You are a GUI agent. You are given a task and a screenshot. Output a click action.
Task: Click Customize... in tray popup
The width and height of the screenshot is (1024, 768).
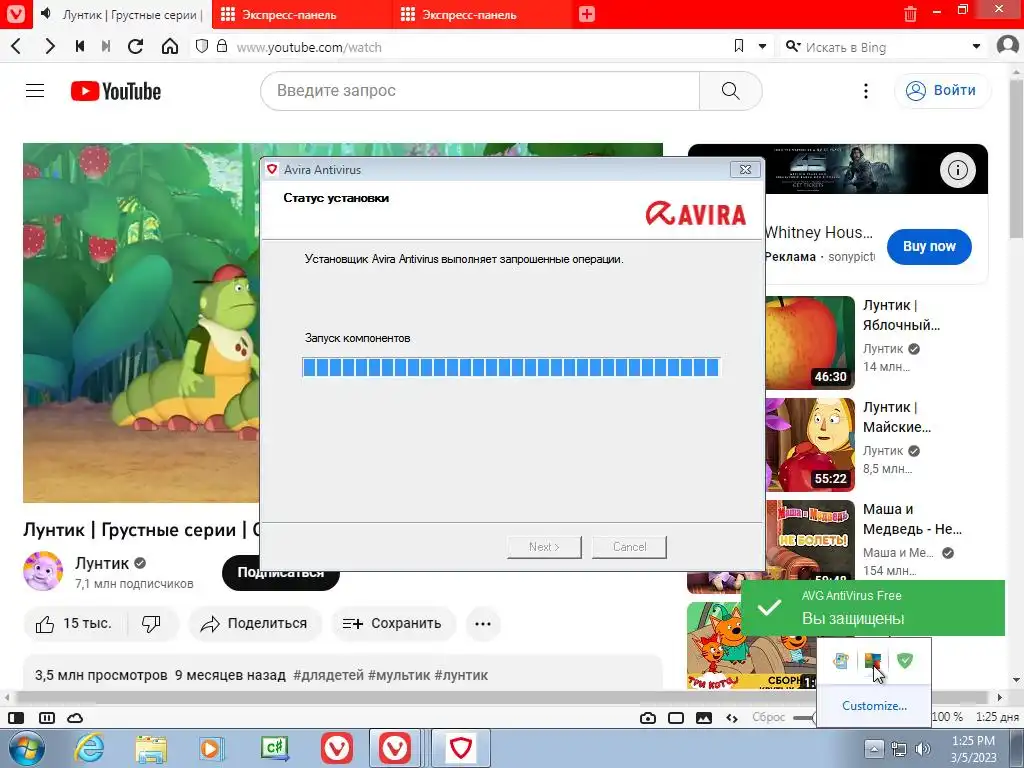(874, 706)
